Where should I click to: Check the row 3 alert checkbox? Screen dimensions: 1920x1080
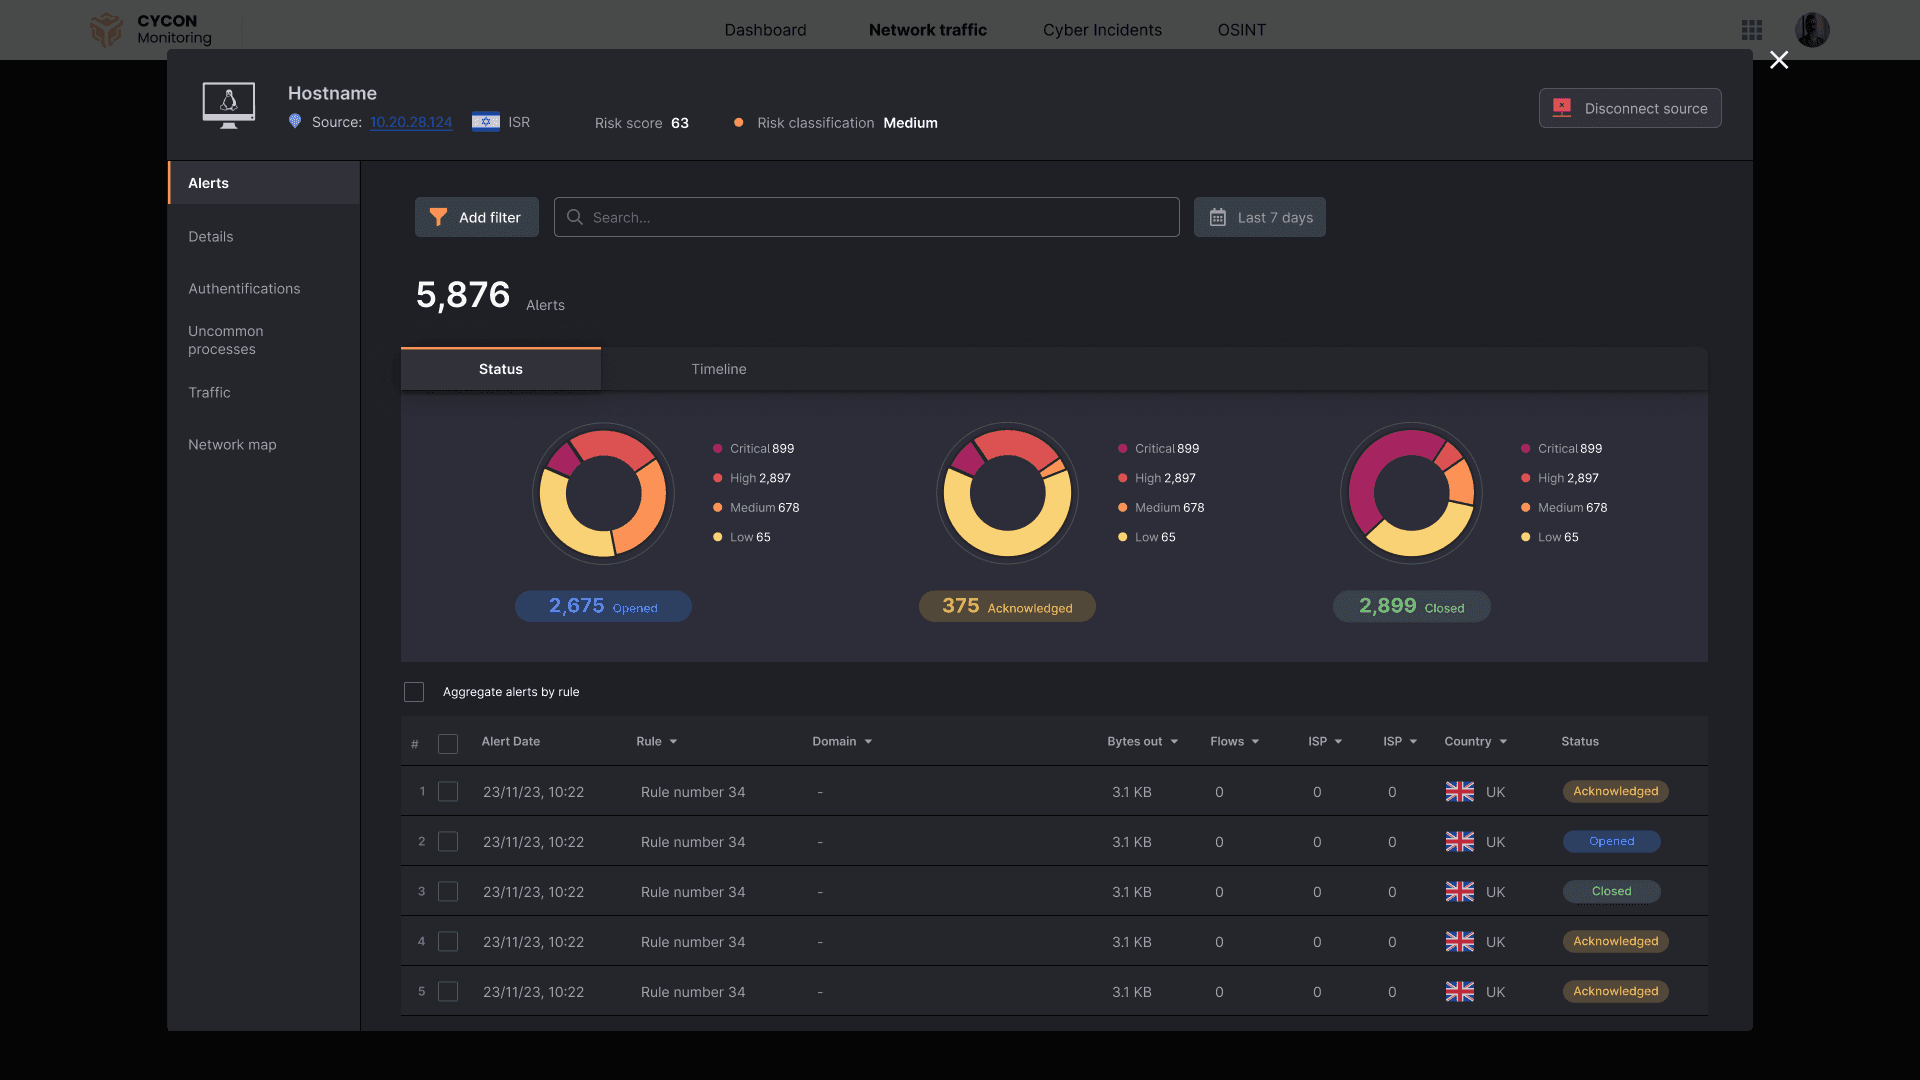[x=448, y=891]
